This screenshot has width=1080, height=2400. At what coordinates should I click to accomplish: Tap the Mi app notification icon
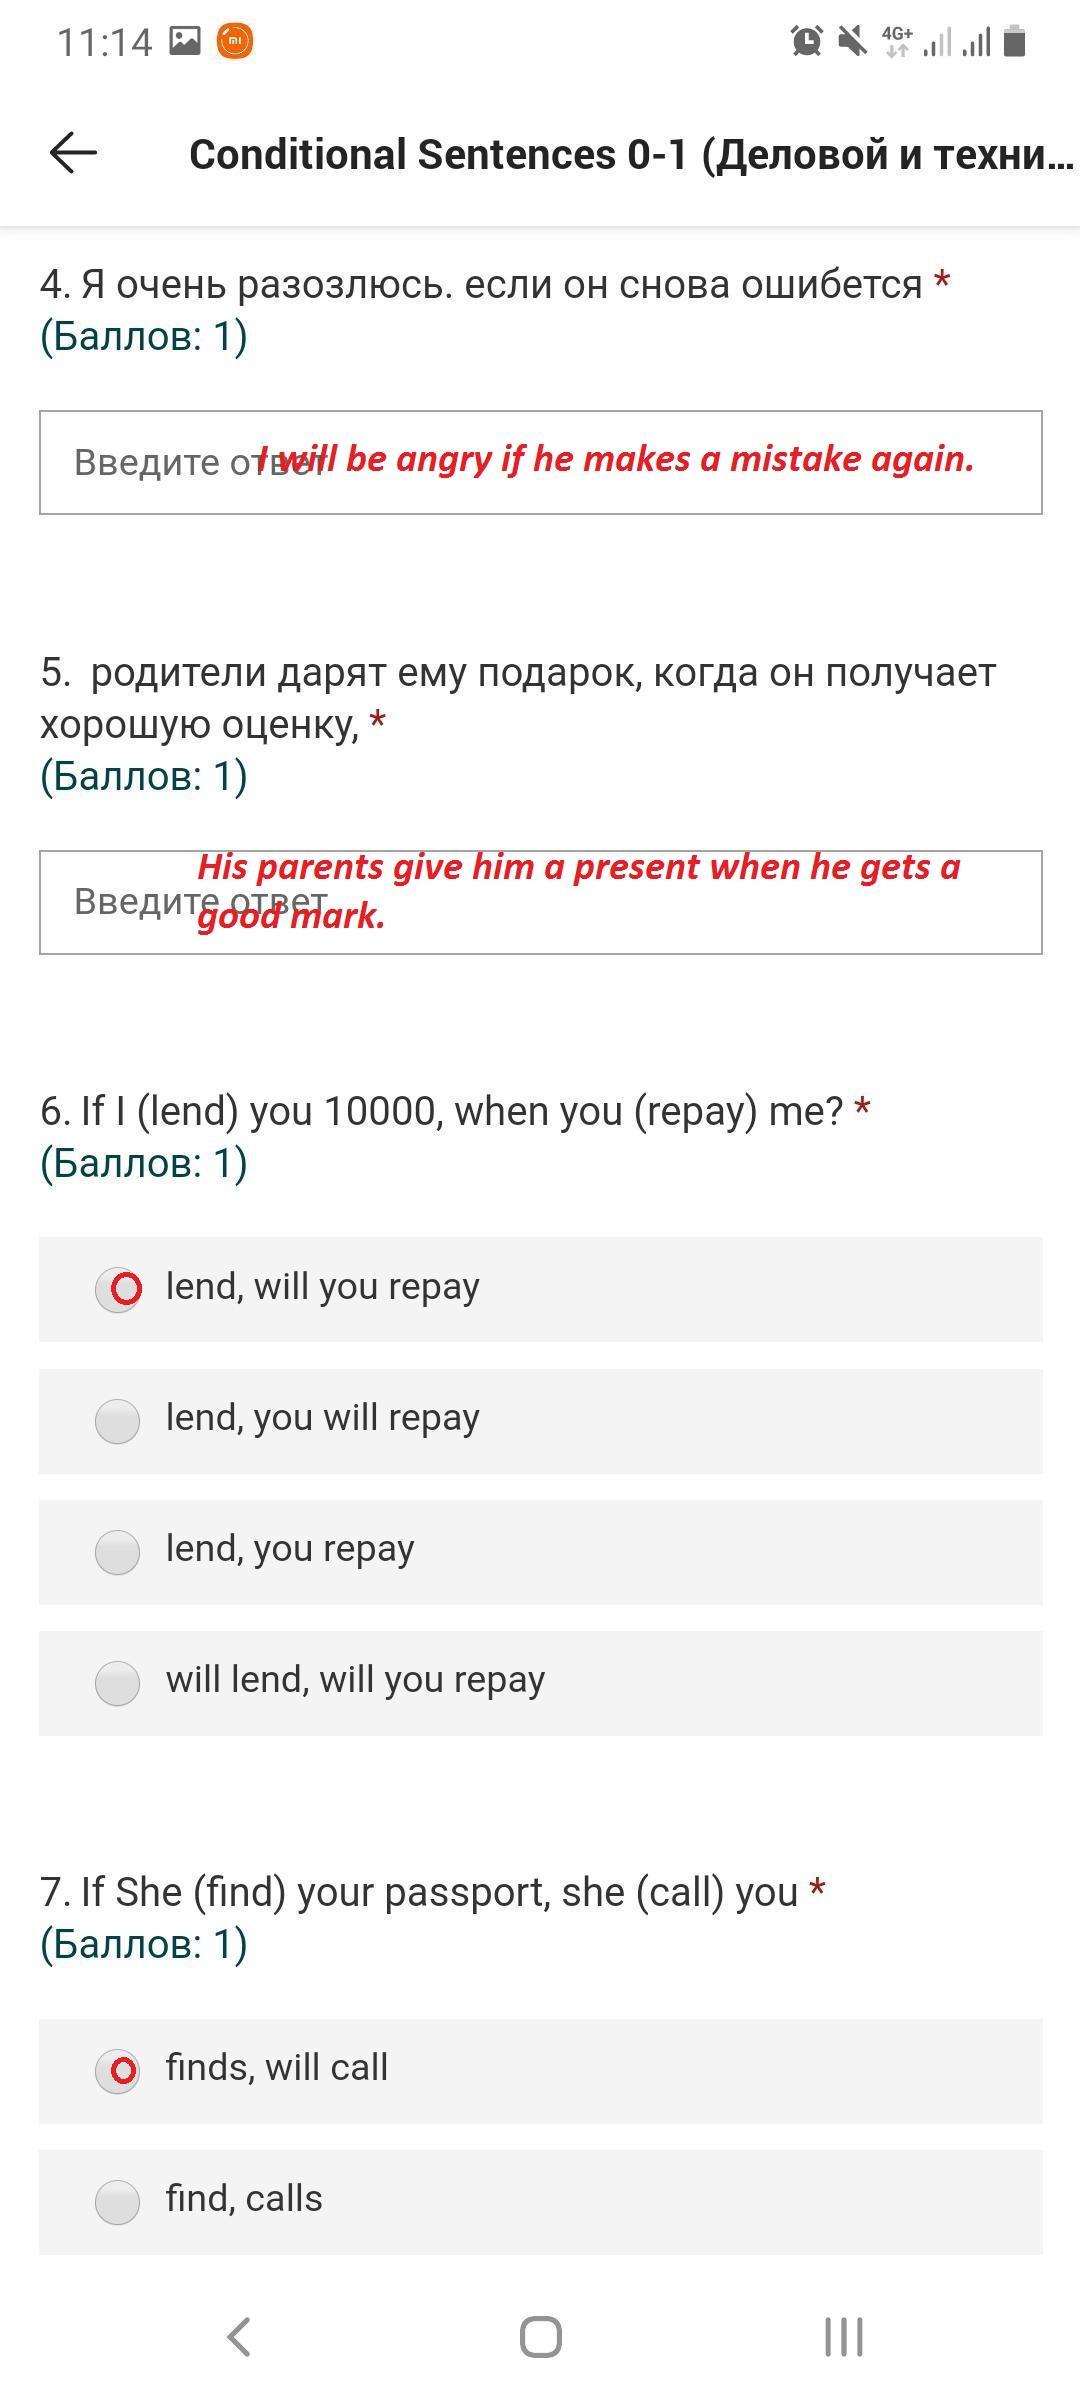click(235, 42)
